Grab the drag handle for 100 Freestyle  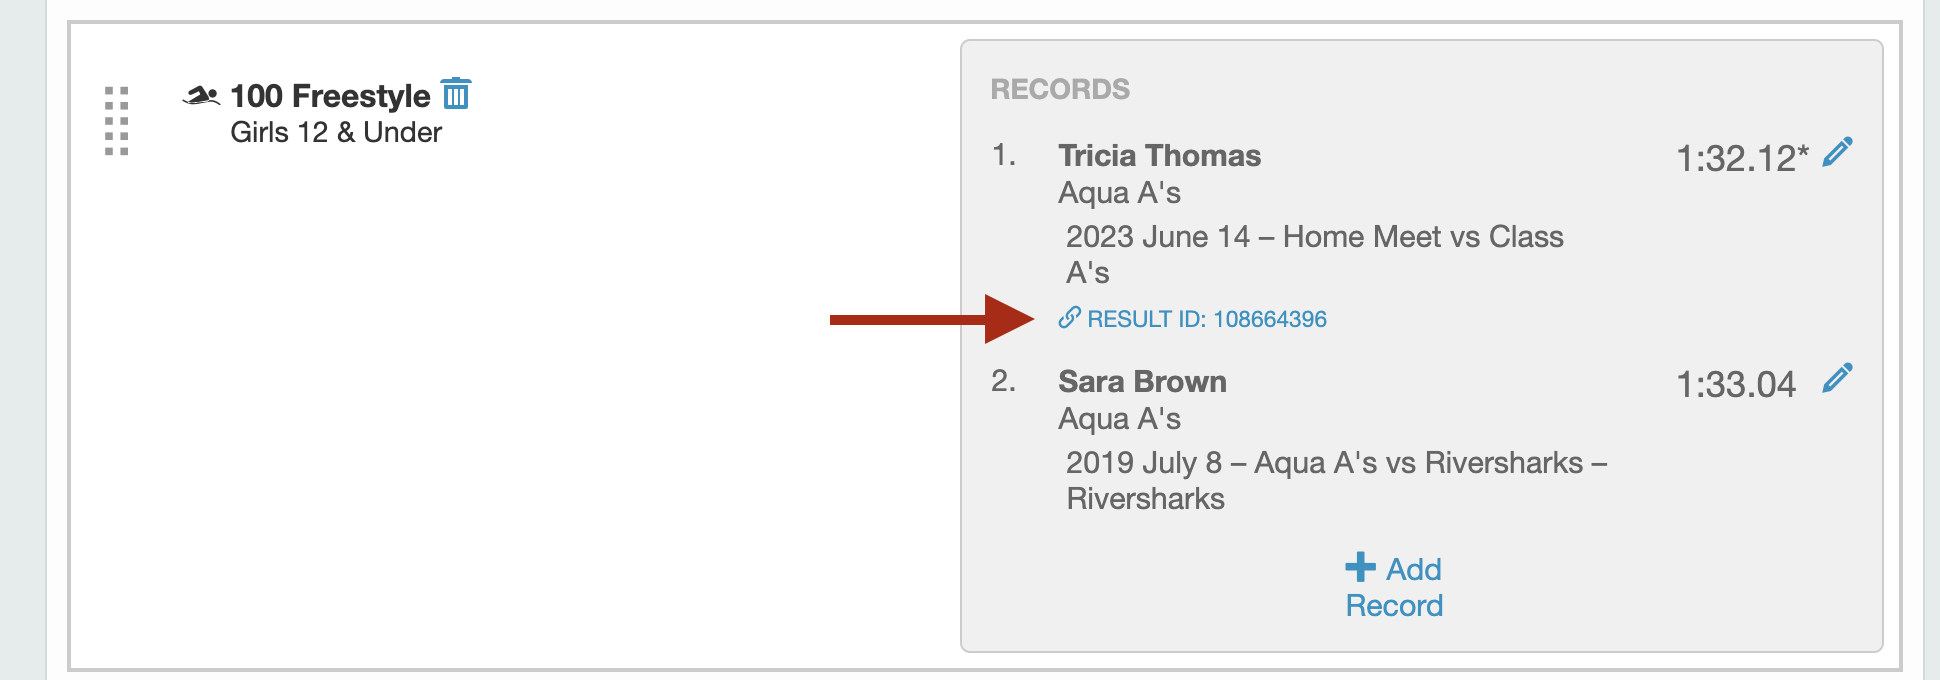coord(117,121)
